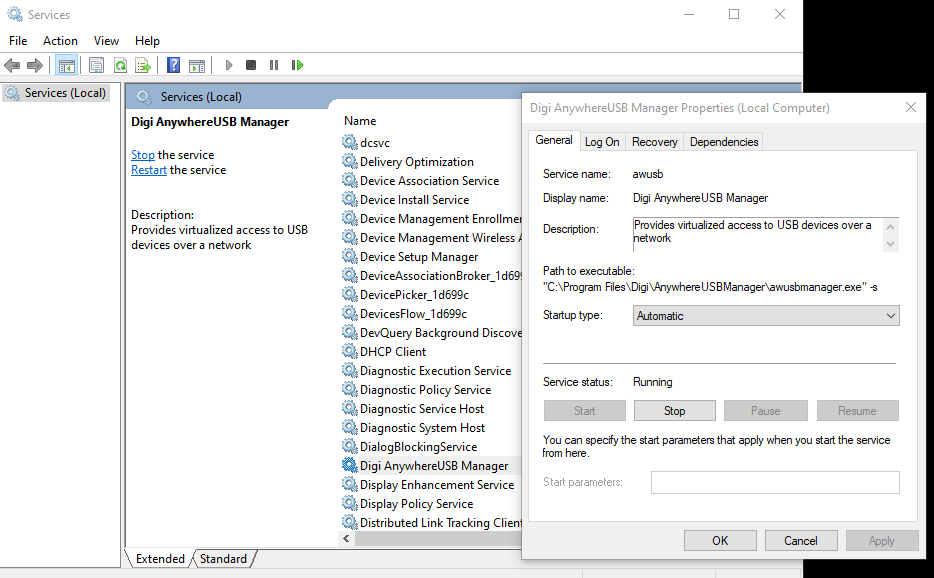Click the Start parameters input field
Screen dimensions: 934x578
coord(775,482)
